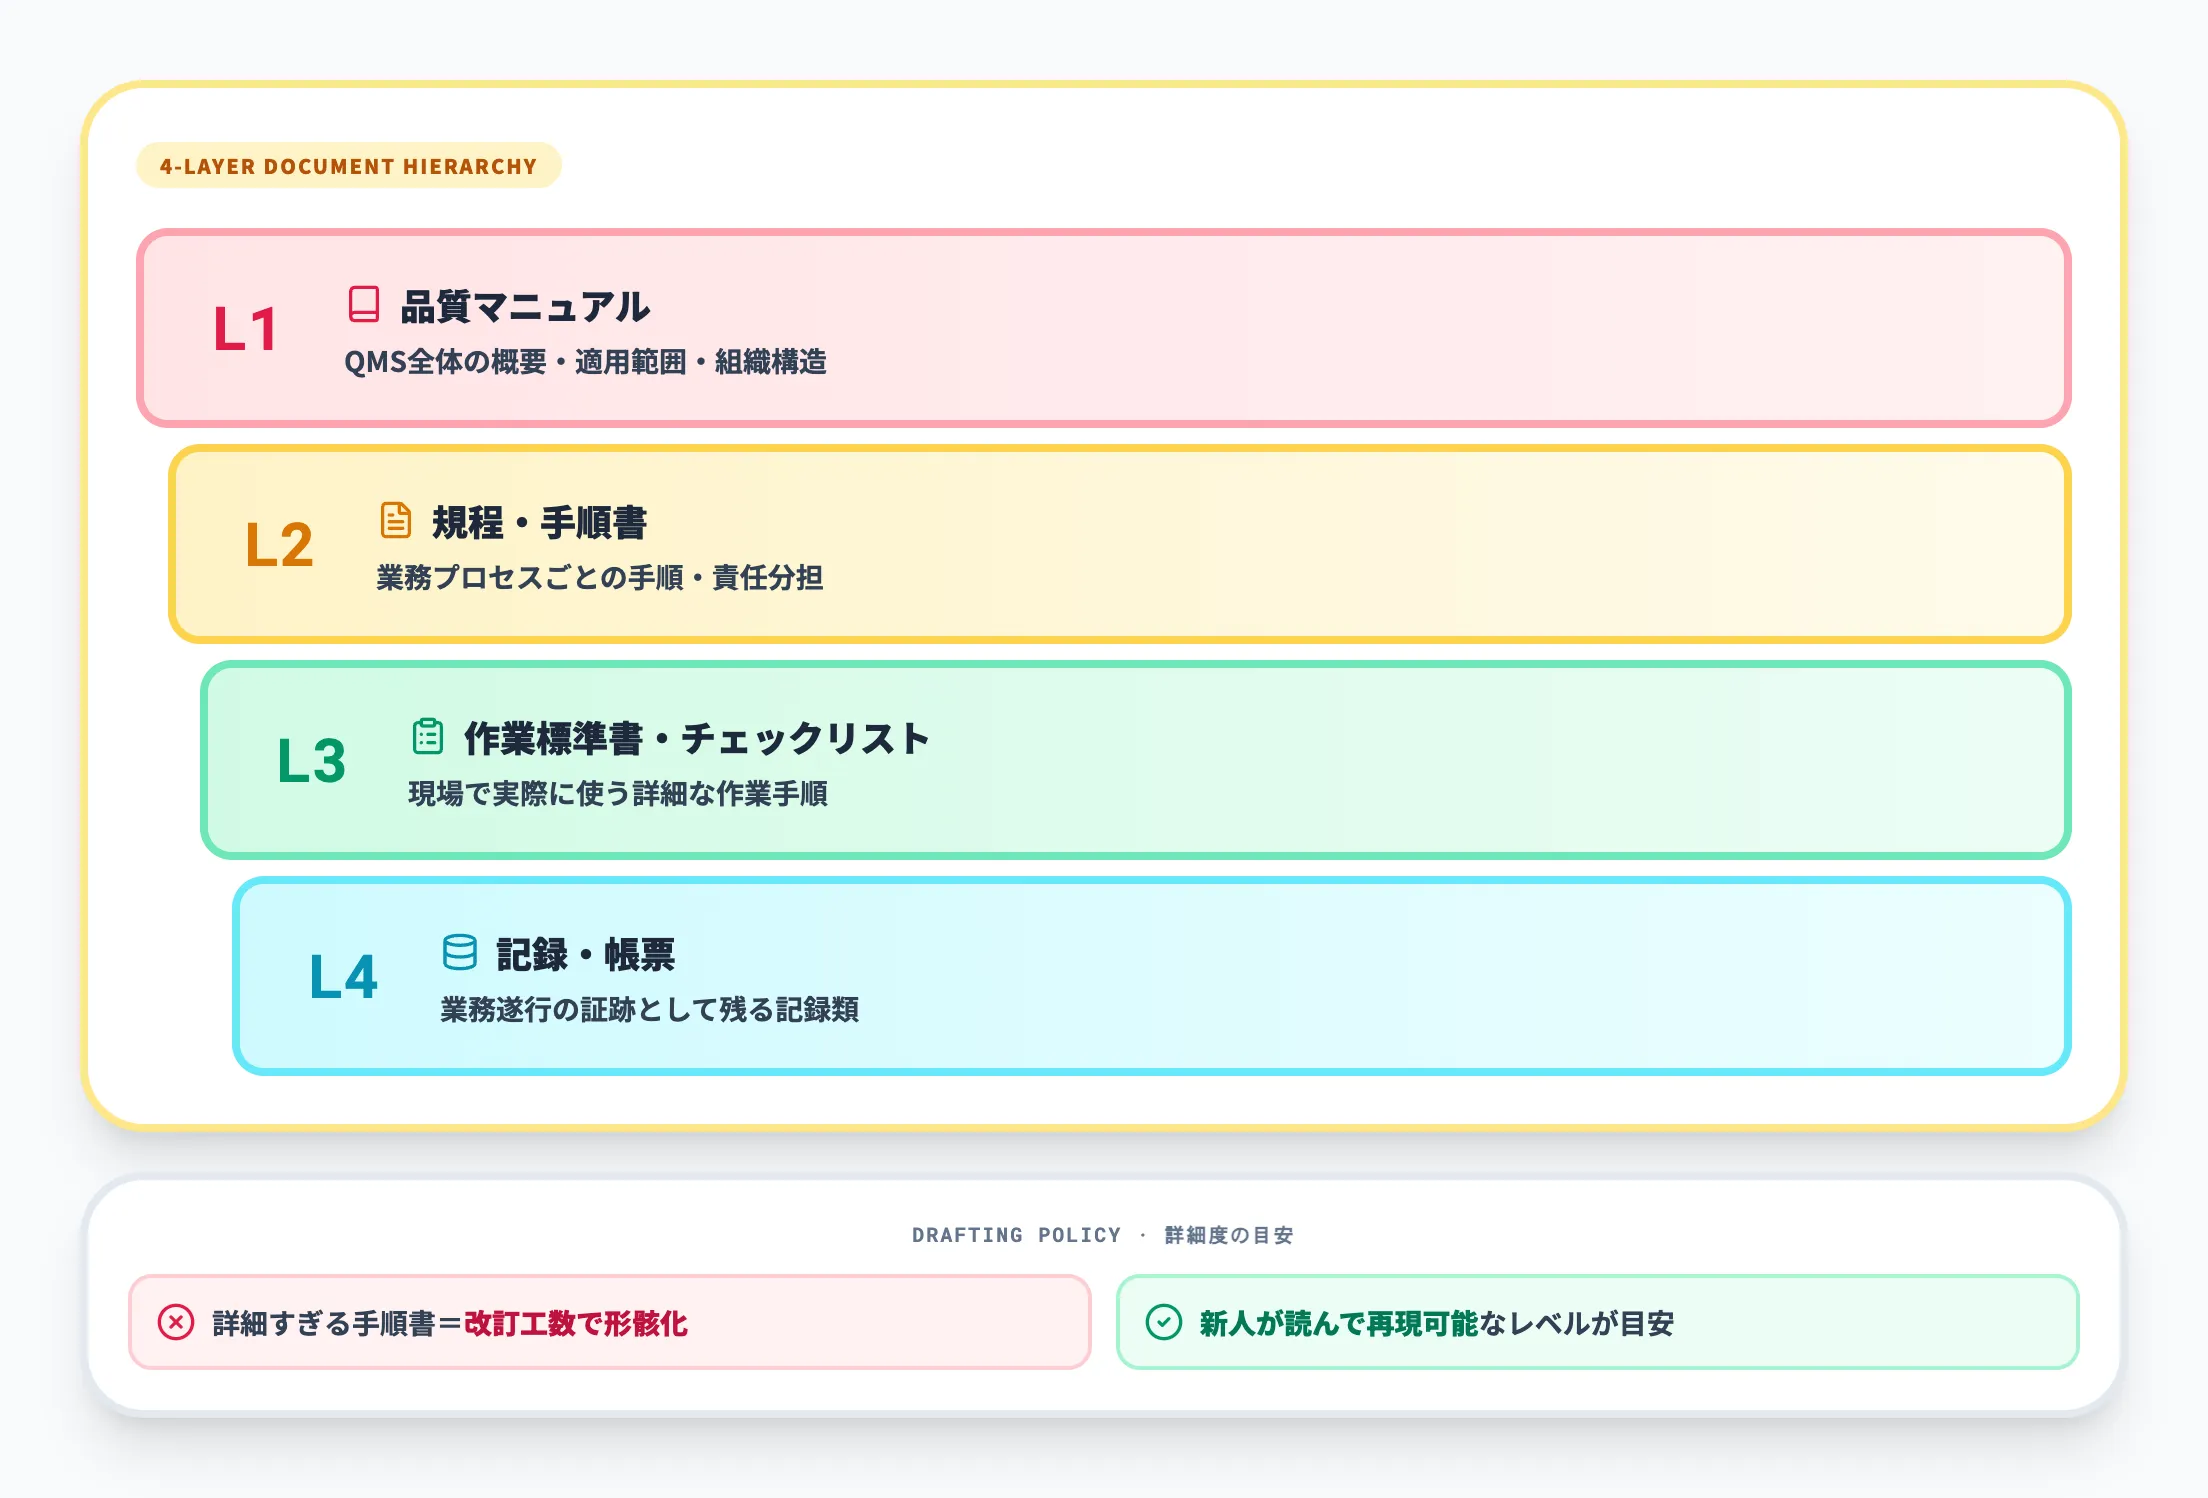Select the document icon beside 規程・手順書

pos(397,519)
